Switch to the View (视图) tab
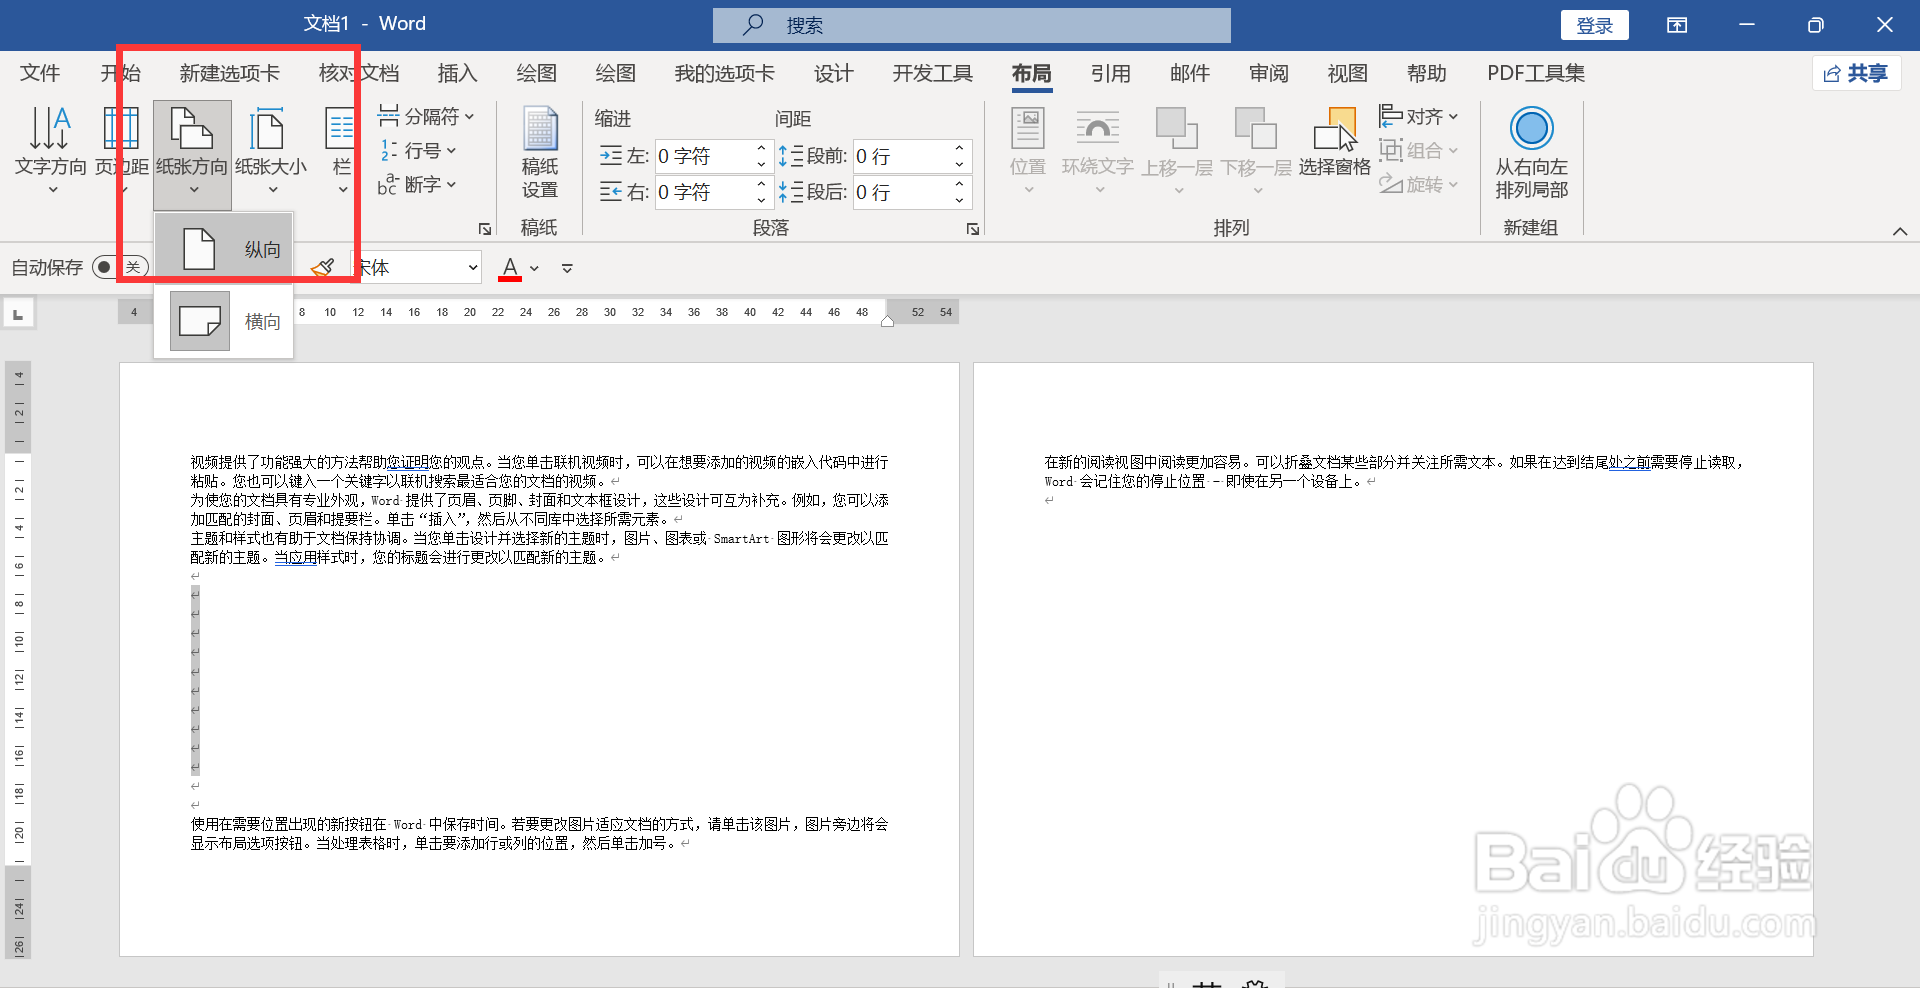Viewport: 1920px width, 988px height. coord(1348,73)
